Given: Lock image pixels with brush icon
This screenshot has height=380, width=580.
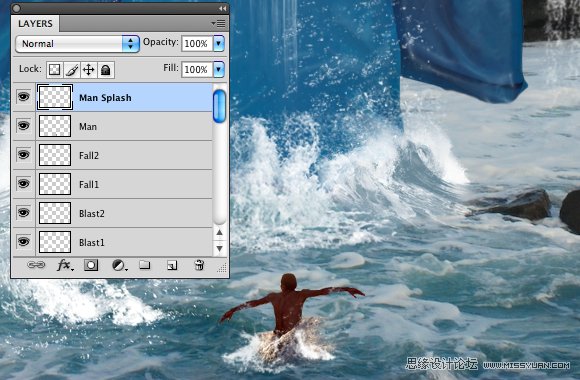Looking at the screenshot, I should point(72,70).
